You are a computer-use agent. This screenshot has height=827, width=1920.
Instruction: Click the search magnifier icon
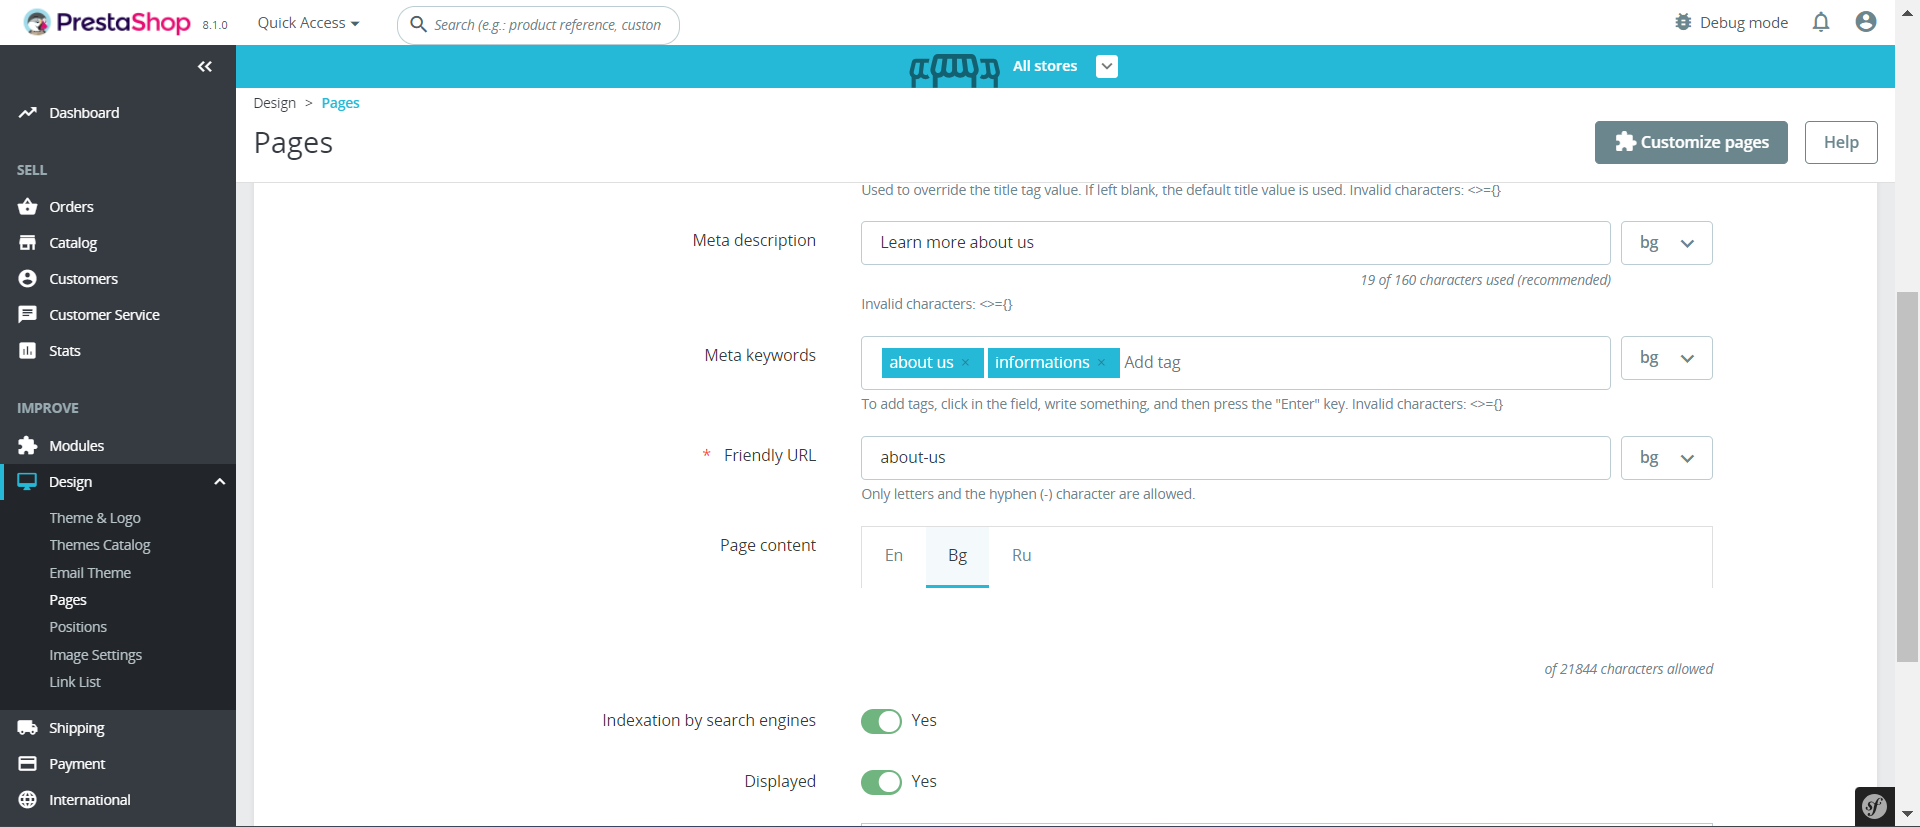pos(419,24)
